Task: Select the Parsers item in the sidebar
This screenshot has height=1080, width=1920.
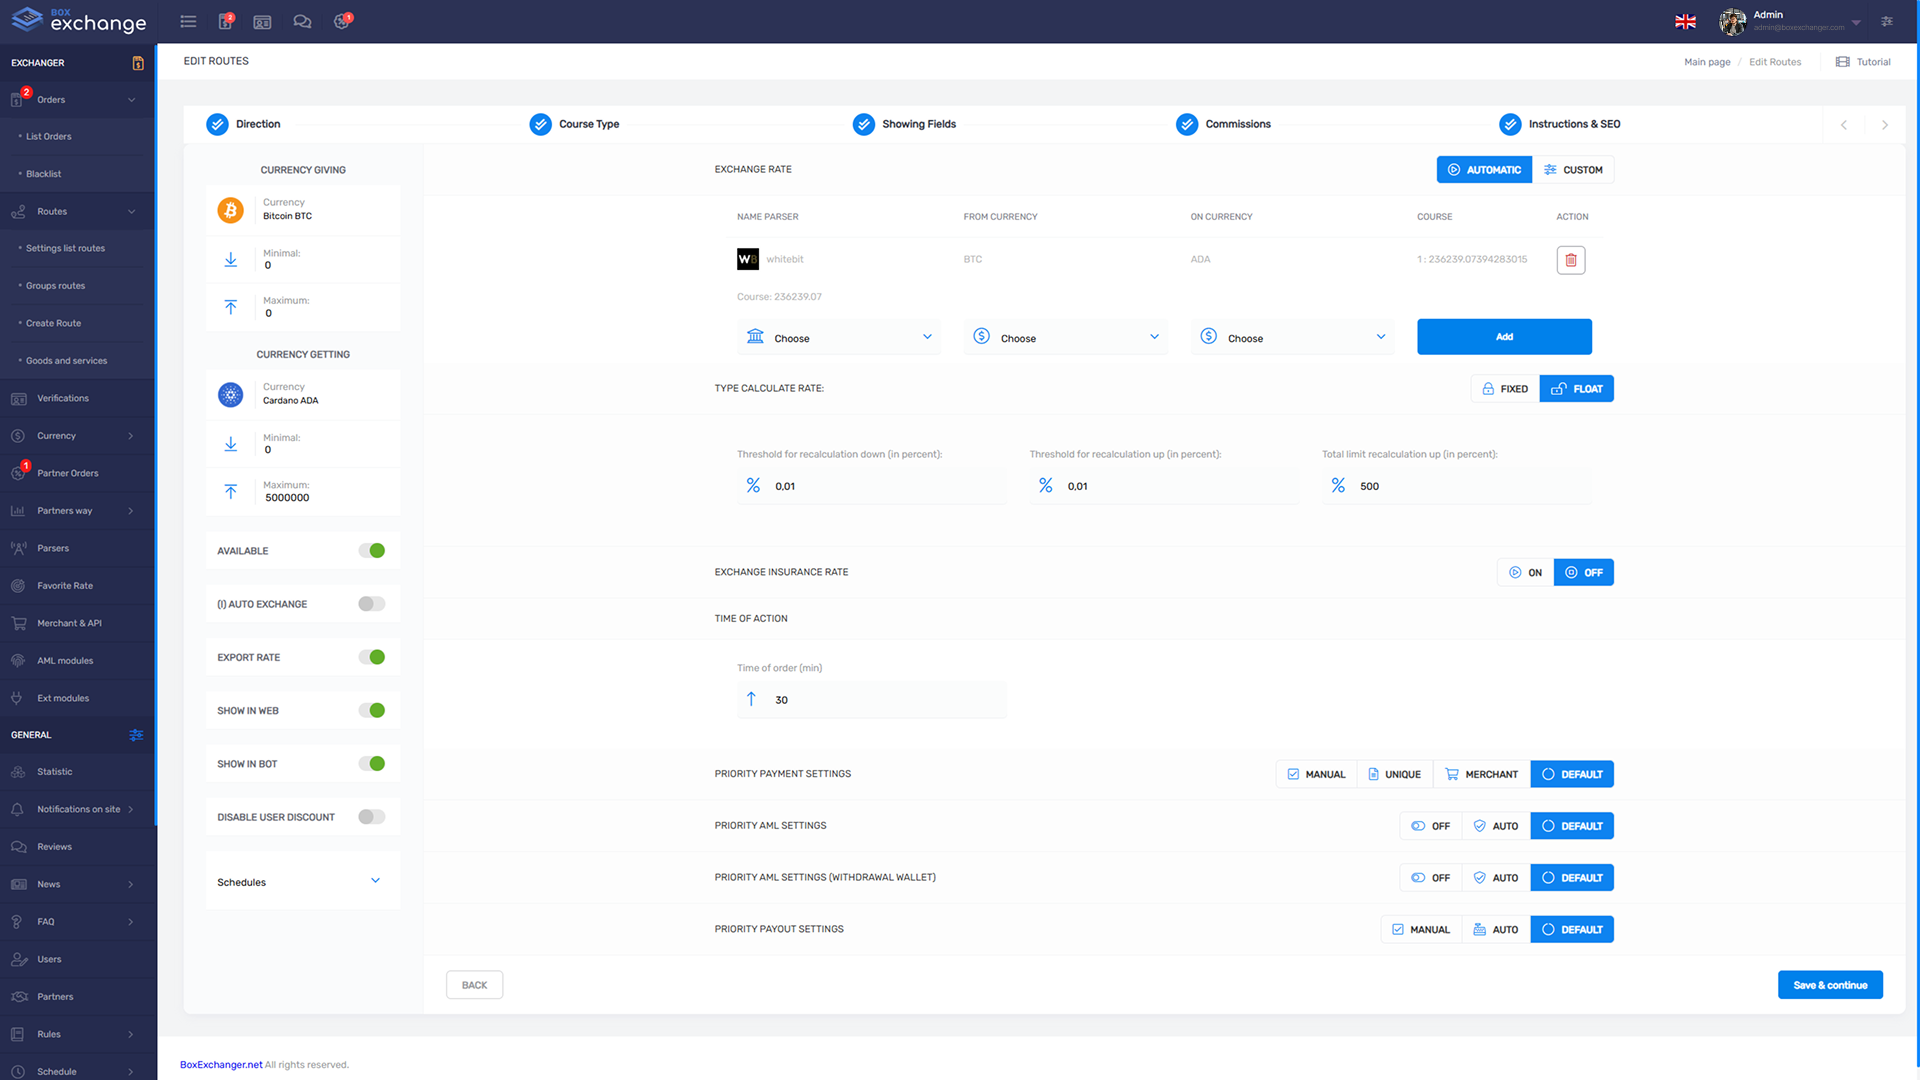Action: [x=51, y=548]
